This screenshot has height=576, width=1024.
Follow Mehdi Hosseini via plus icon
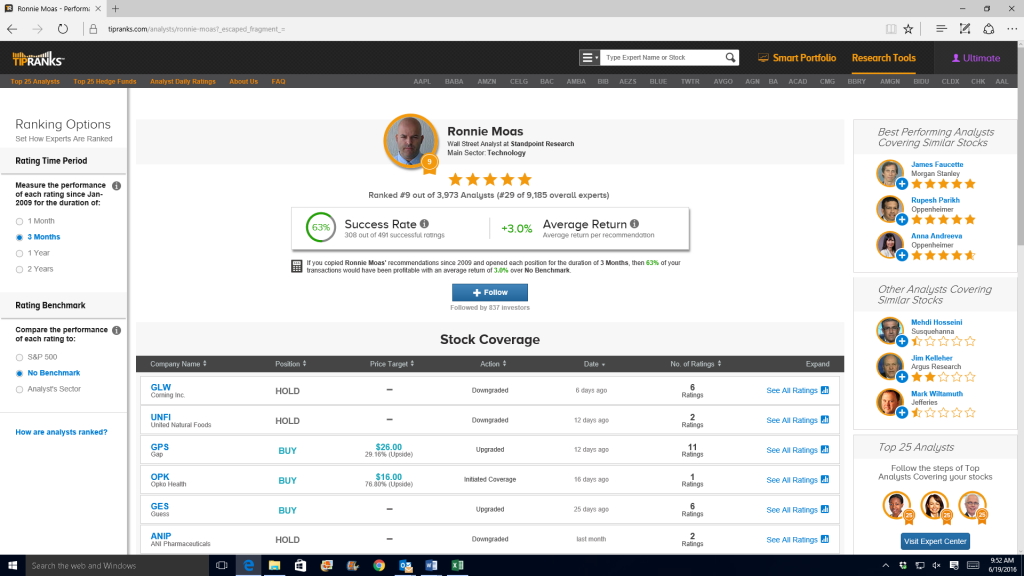point(902,342)
